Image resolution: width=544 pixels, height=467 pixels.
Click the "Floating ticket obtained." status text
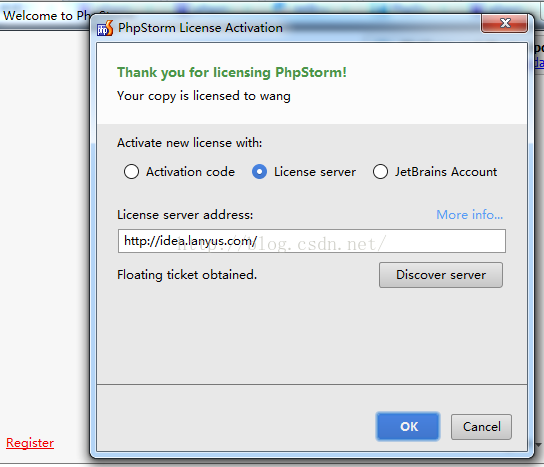tap(187, 275)
